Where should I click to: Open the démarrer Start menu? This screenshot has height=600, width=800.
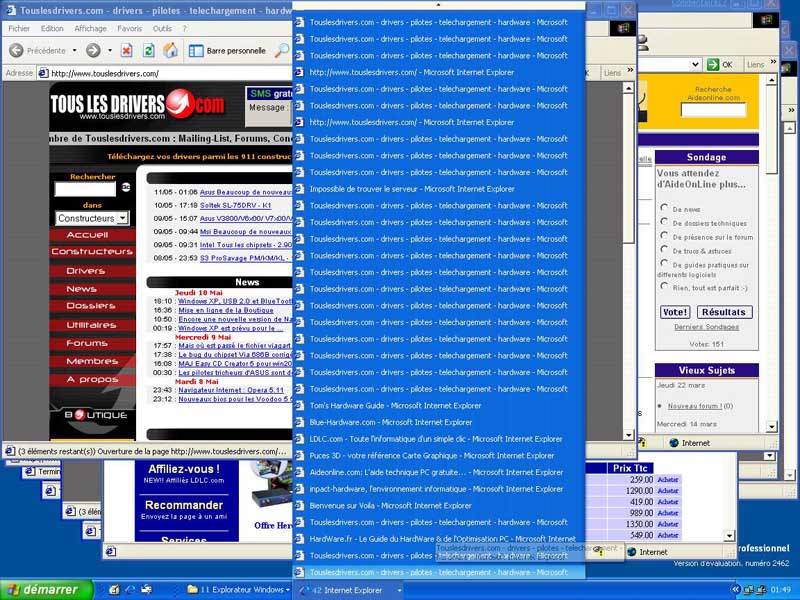pos(47,590)
